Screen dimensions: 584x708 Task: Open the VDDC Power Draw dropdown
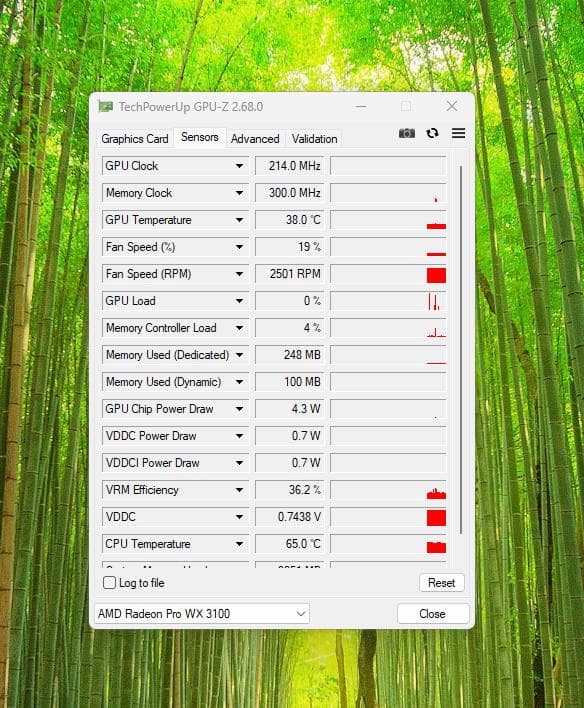click(x=239, y=436)
